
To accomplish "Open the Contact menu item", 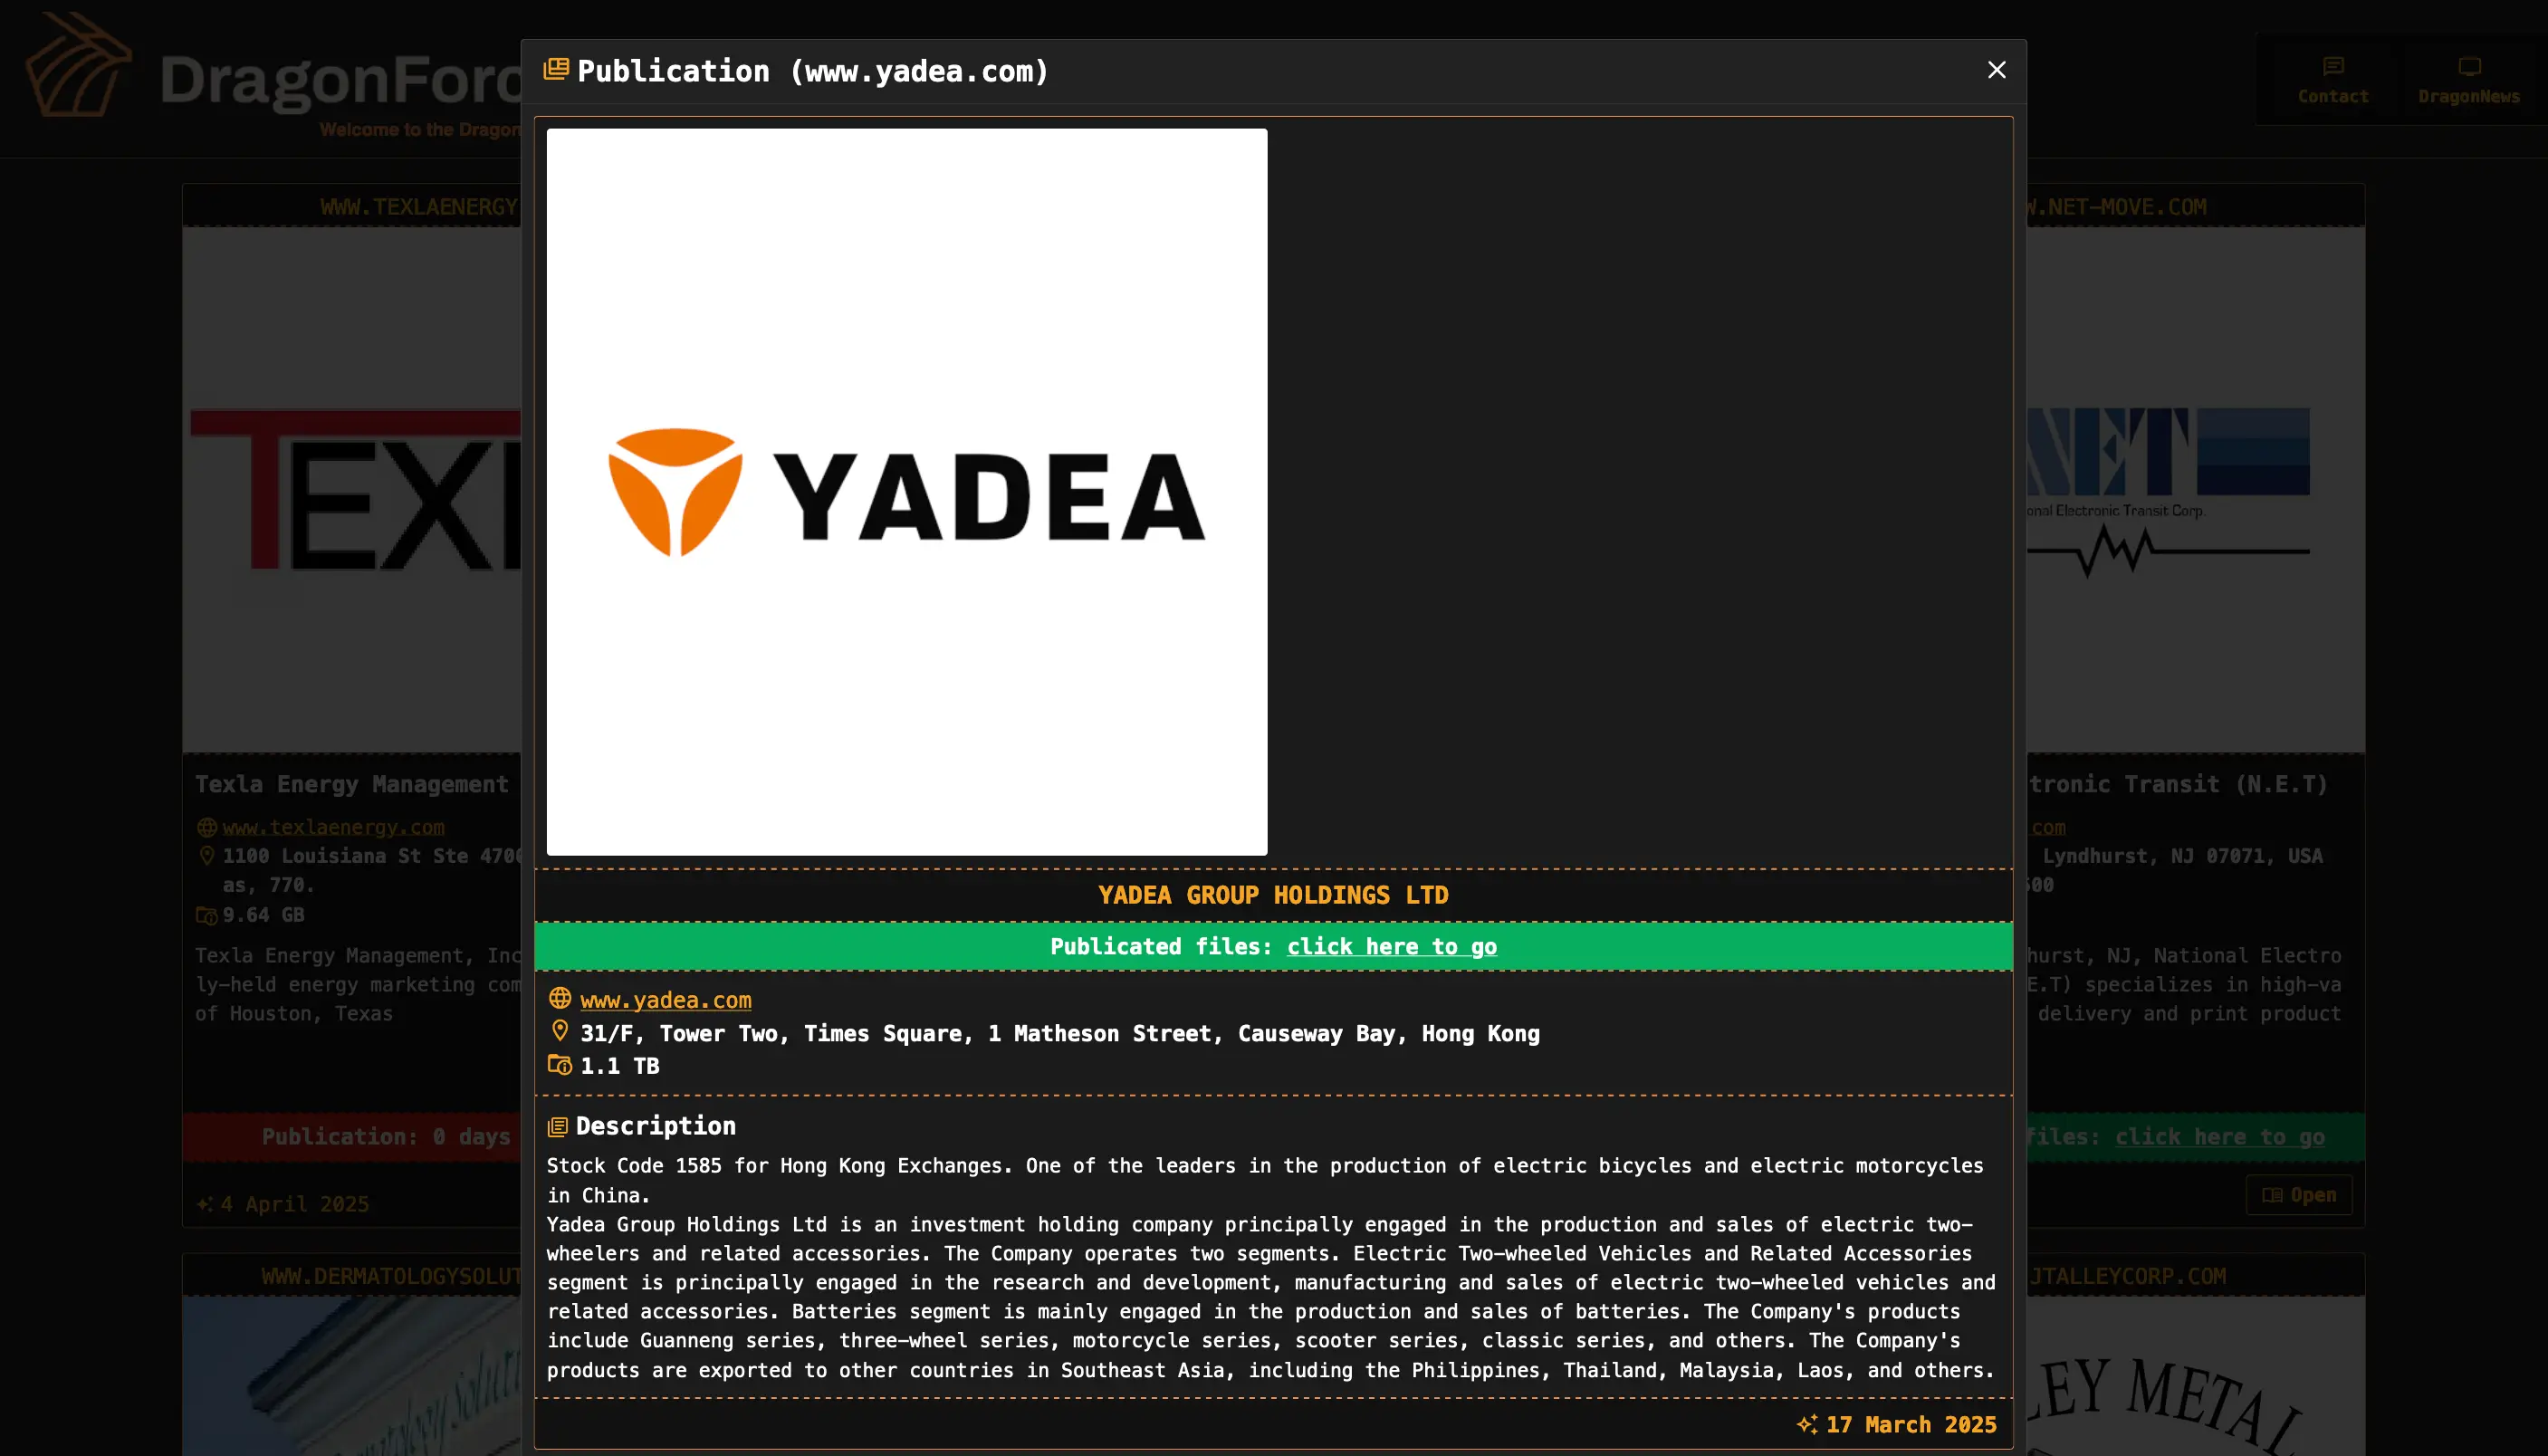I will click(2332, 96).
